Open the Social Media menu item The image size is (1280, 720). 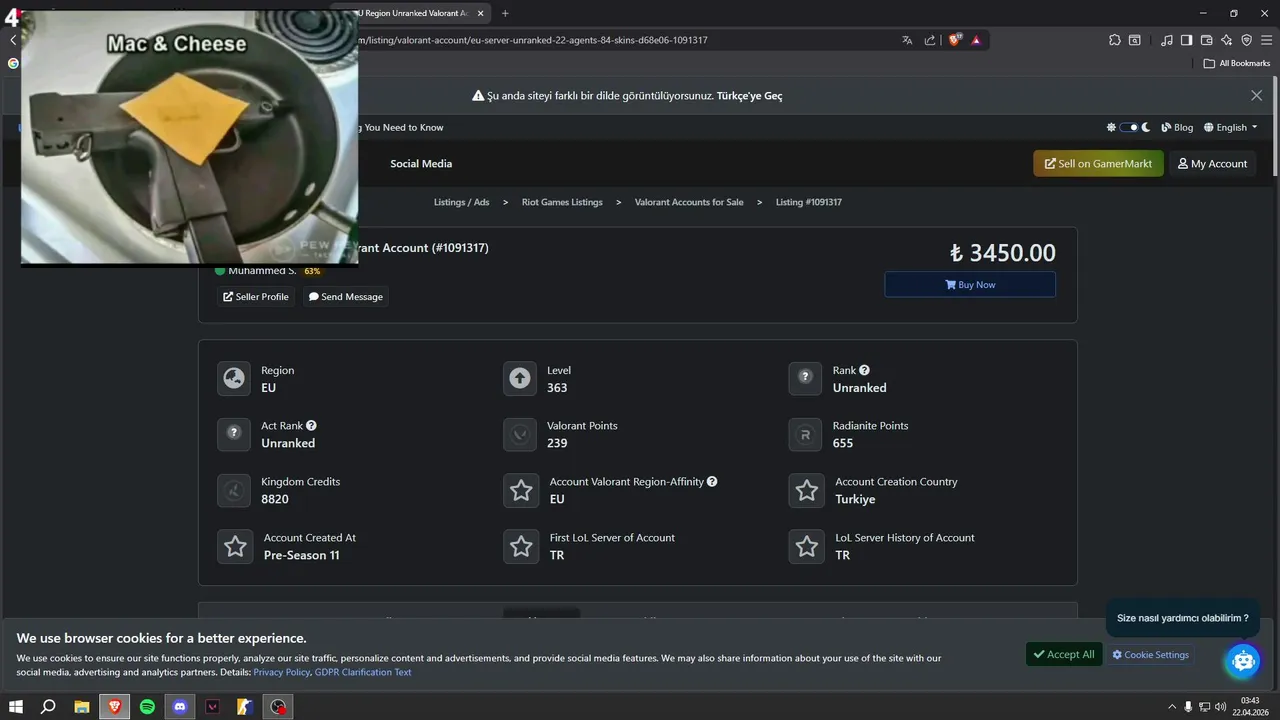point(421,163)
